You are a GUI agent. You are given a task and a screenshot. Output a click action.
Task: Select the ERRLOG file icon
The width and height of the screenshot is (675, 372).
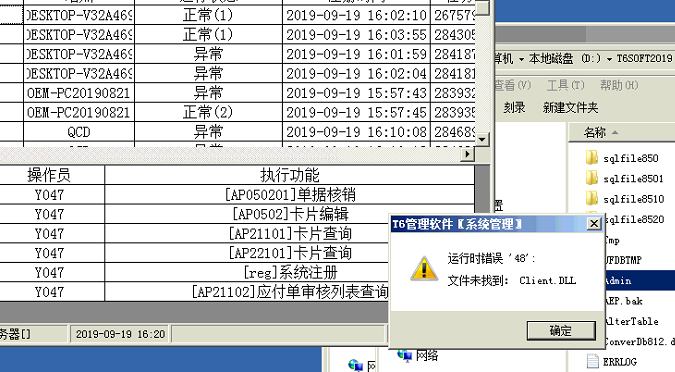(593, 361)
